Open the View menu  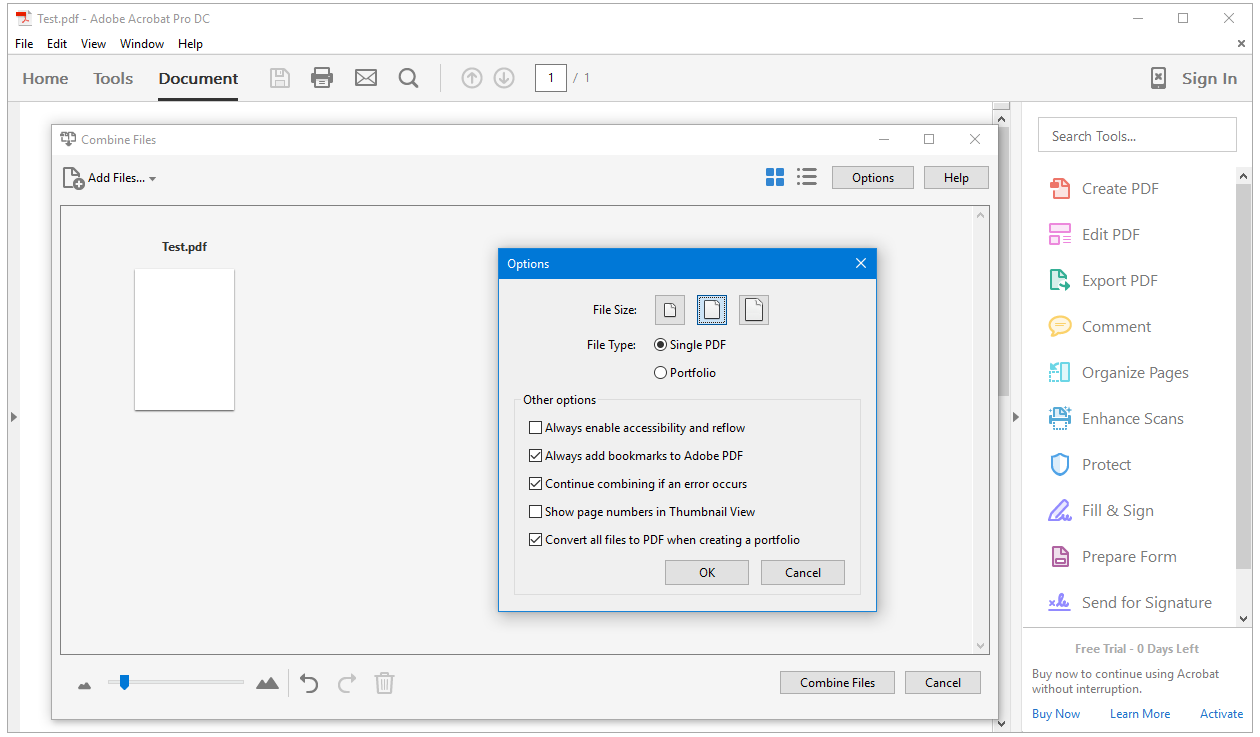click(93, 44)
